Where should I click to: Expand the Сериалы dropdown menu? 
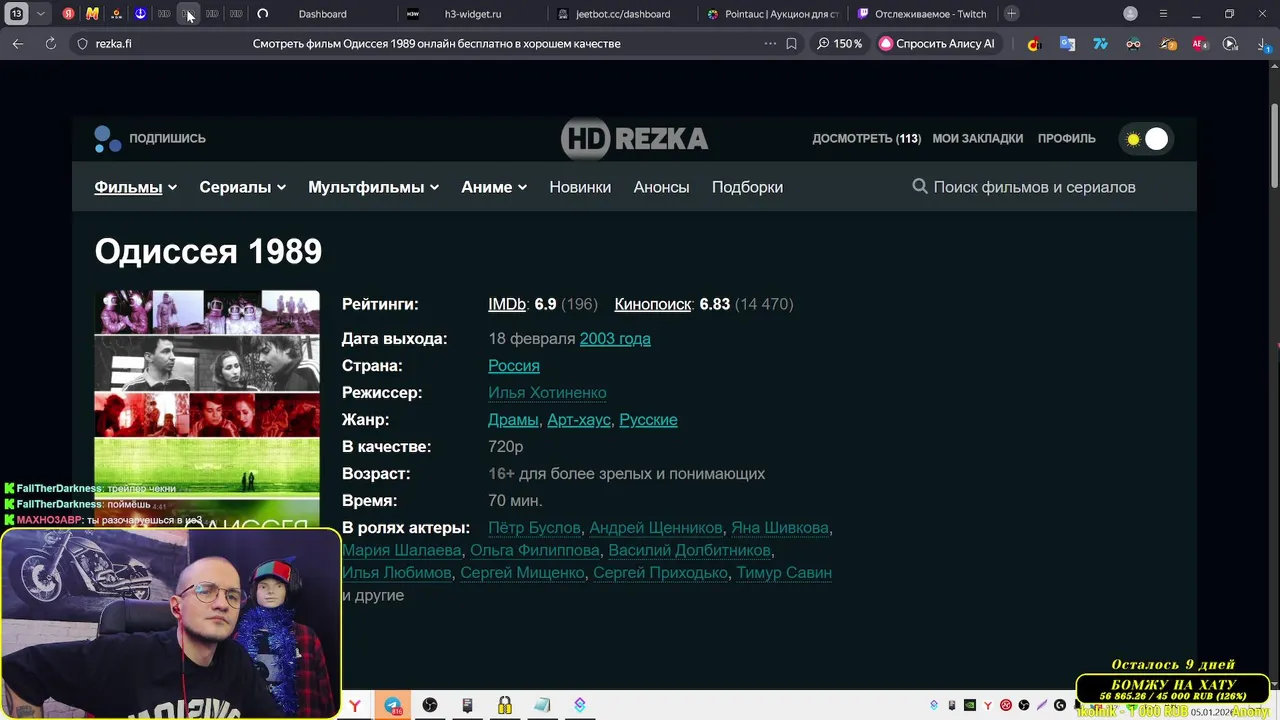[x=242, y=187]
